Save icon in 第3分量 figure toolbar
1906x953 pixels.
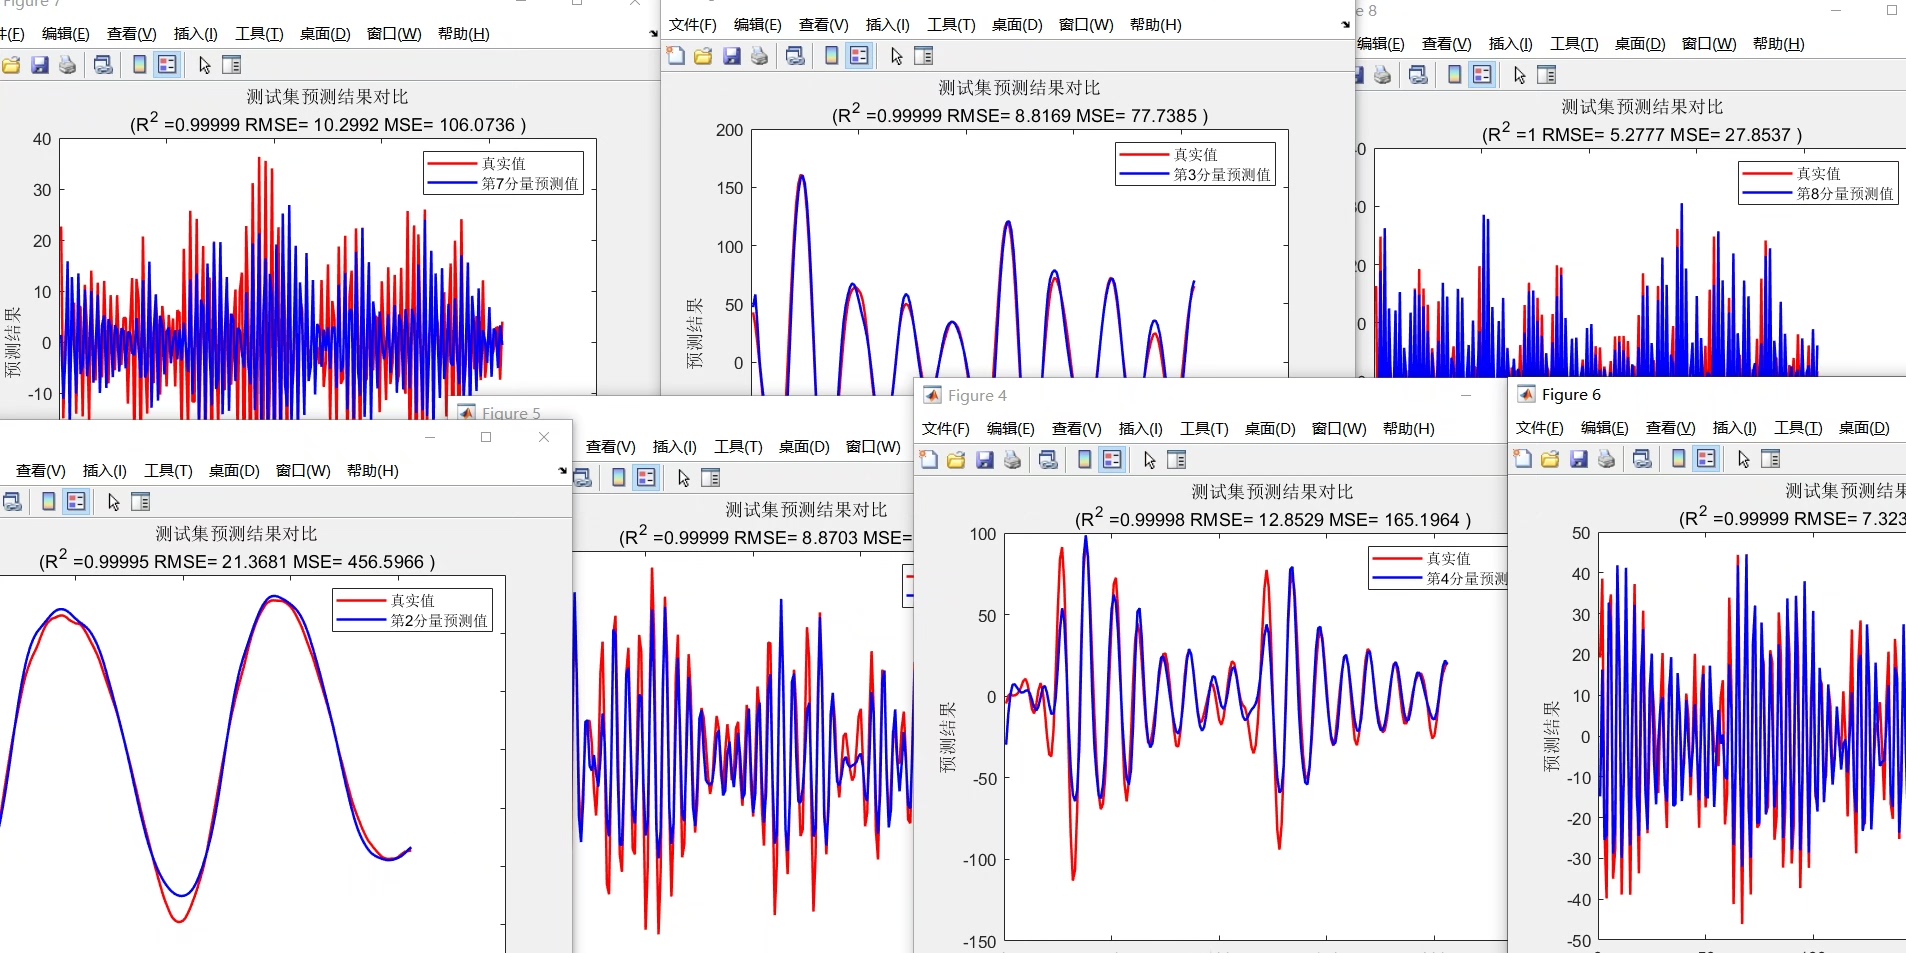732,56
